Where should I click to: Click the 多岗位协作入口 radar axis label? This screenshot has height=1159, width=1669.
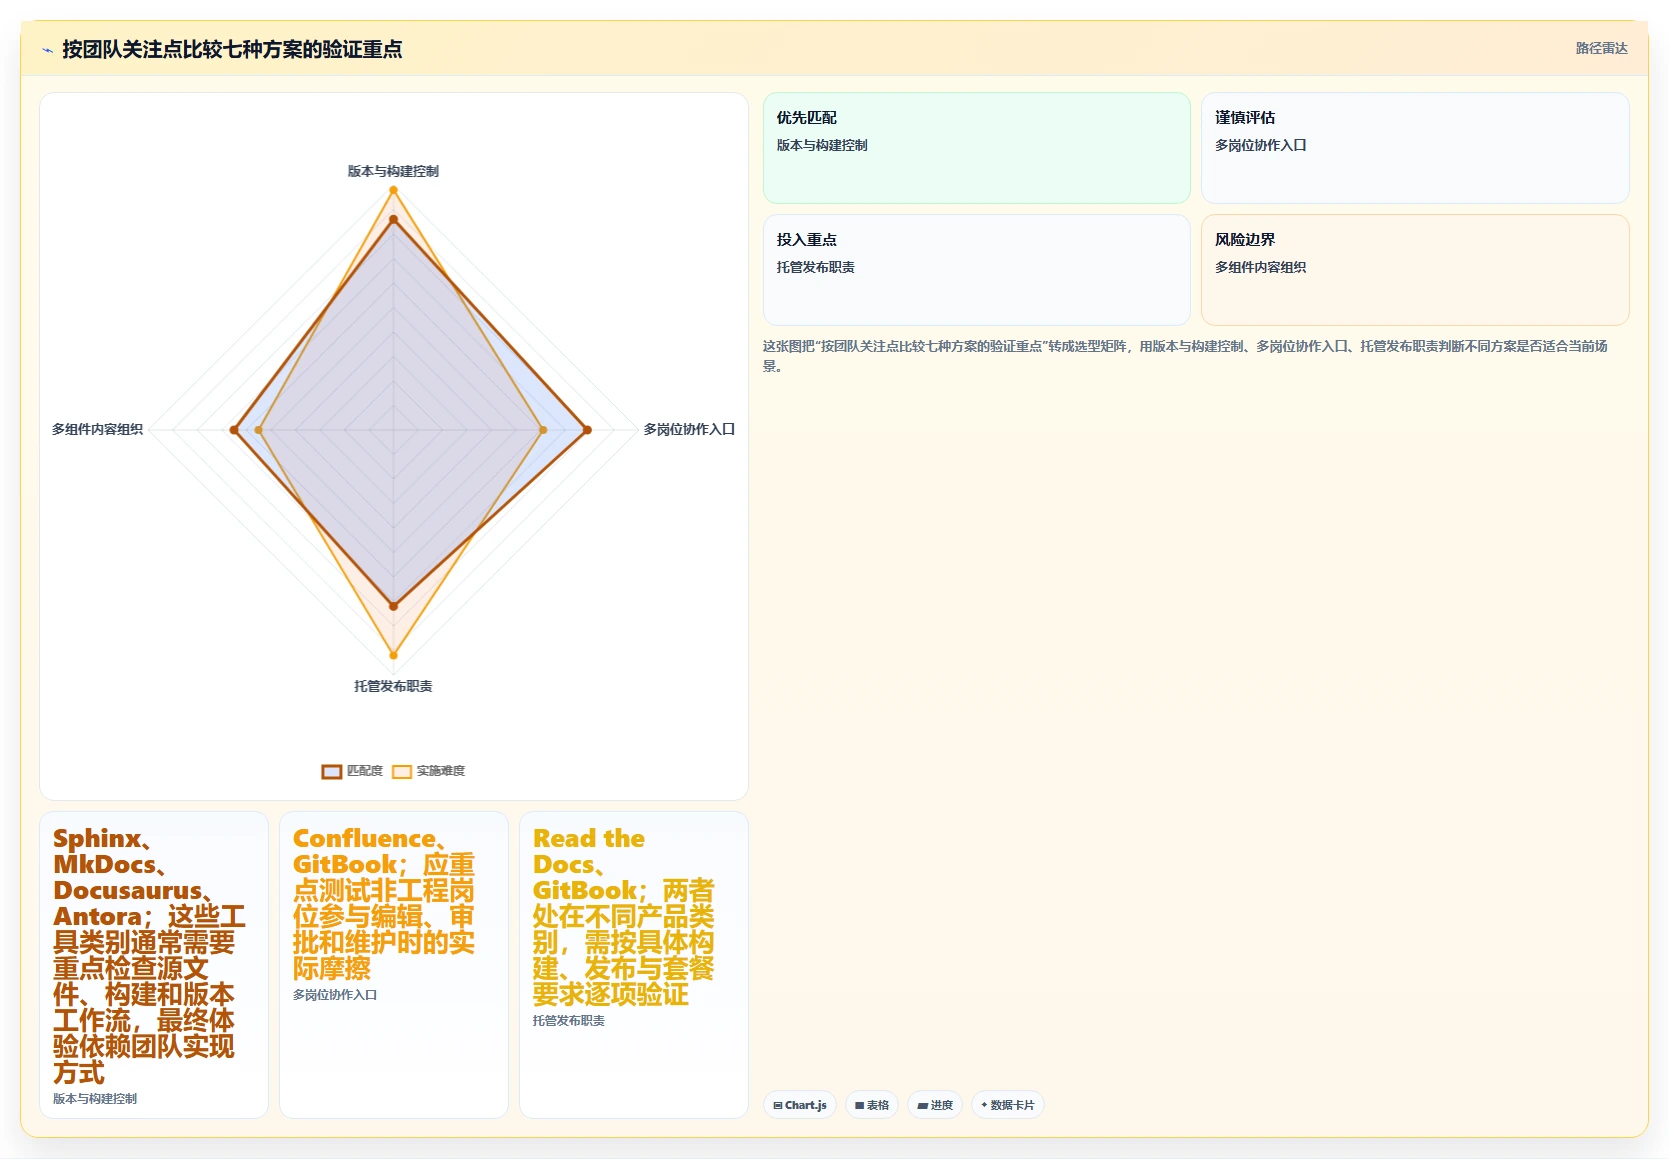[689, 429]
